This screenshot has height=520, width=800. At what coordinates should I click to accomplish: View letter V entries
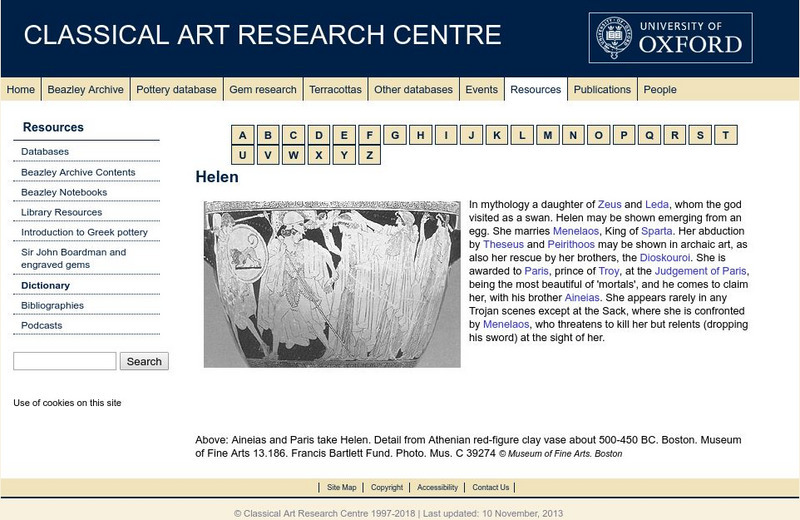click(268, 155)
